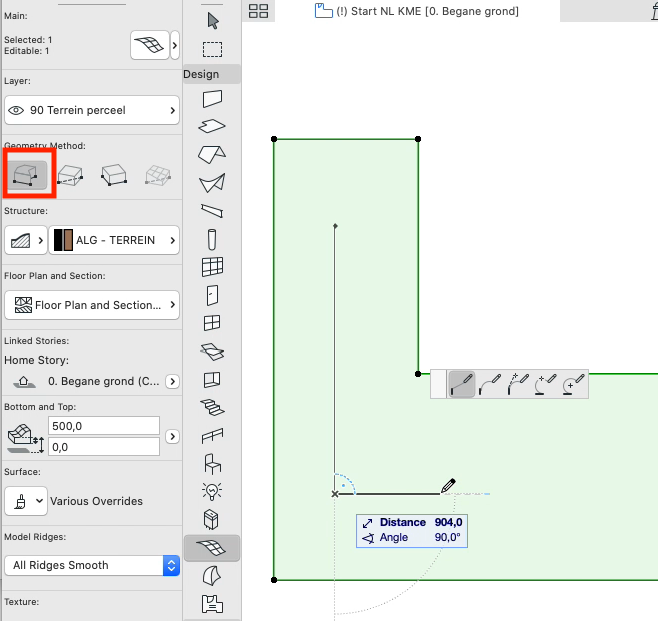Viewport: 658px width, 621px height.
Task: Select third Geometry Method option
Action: [114, 175]
